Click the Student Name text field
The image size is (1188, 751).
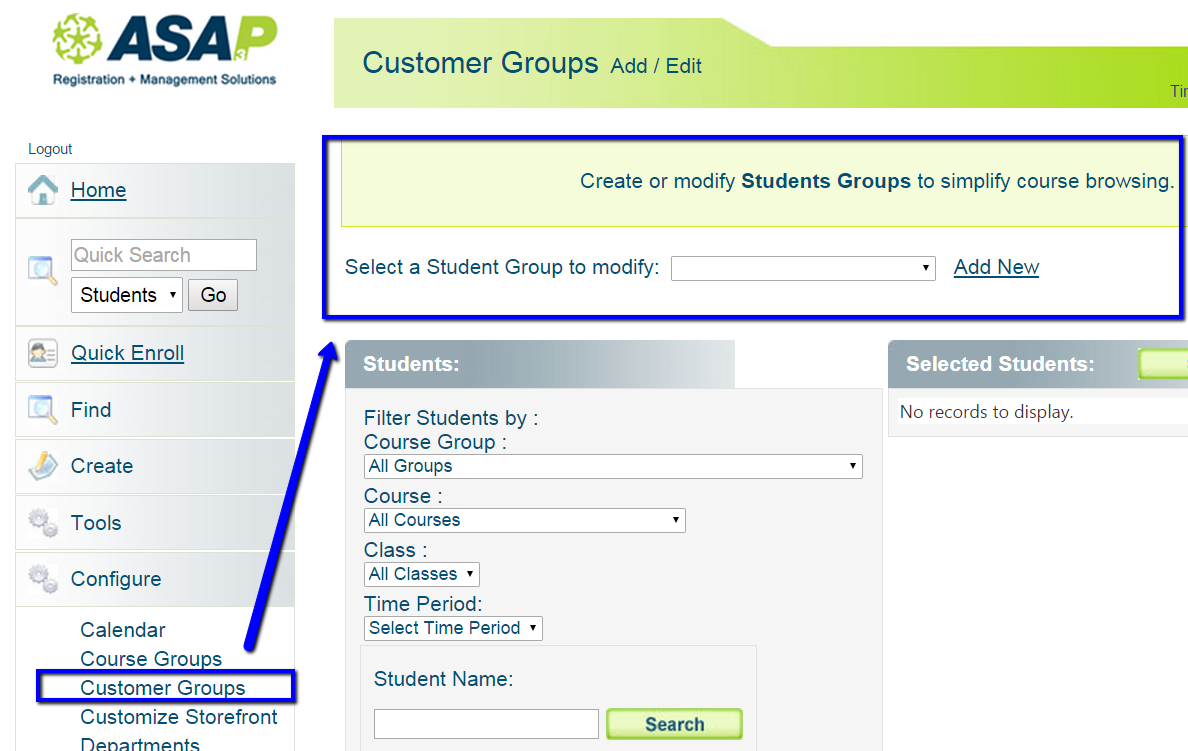point(486,724)
